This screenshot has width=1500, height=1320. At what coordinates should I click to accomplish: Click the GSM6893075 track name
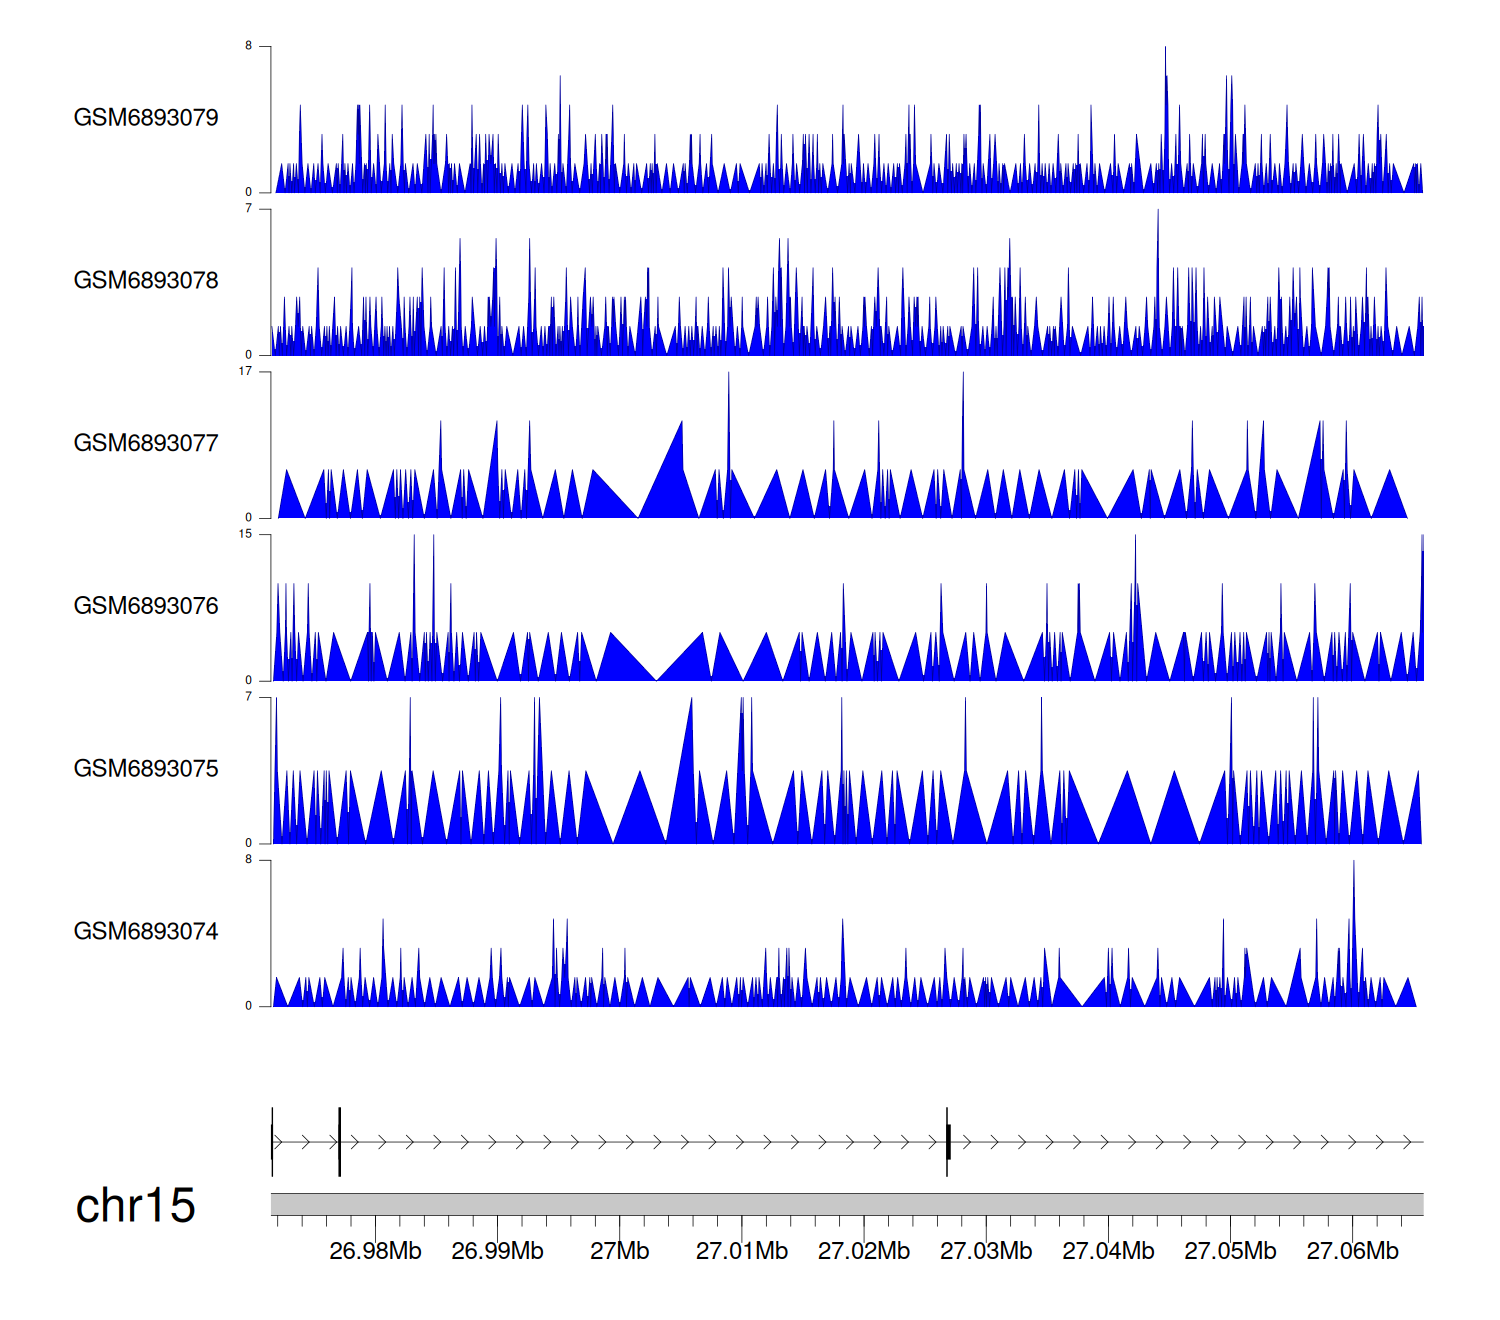pos(146,769)
